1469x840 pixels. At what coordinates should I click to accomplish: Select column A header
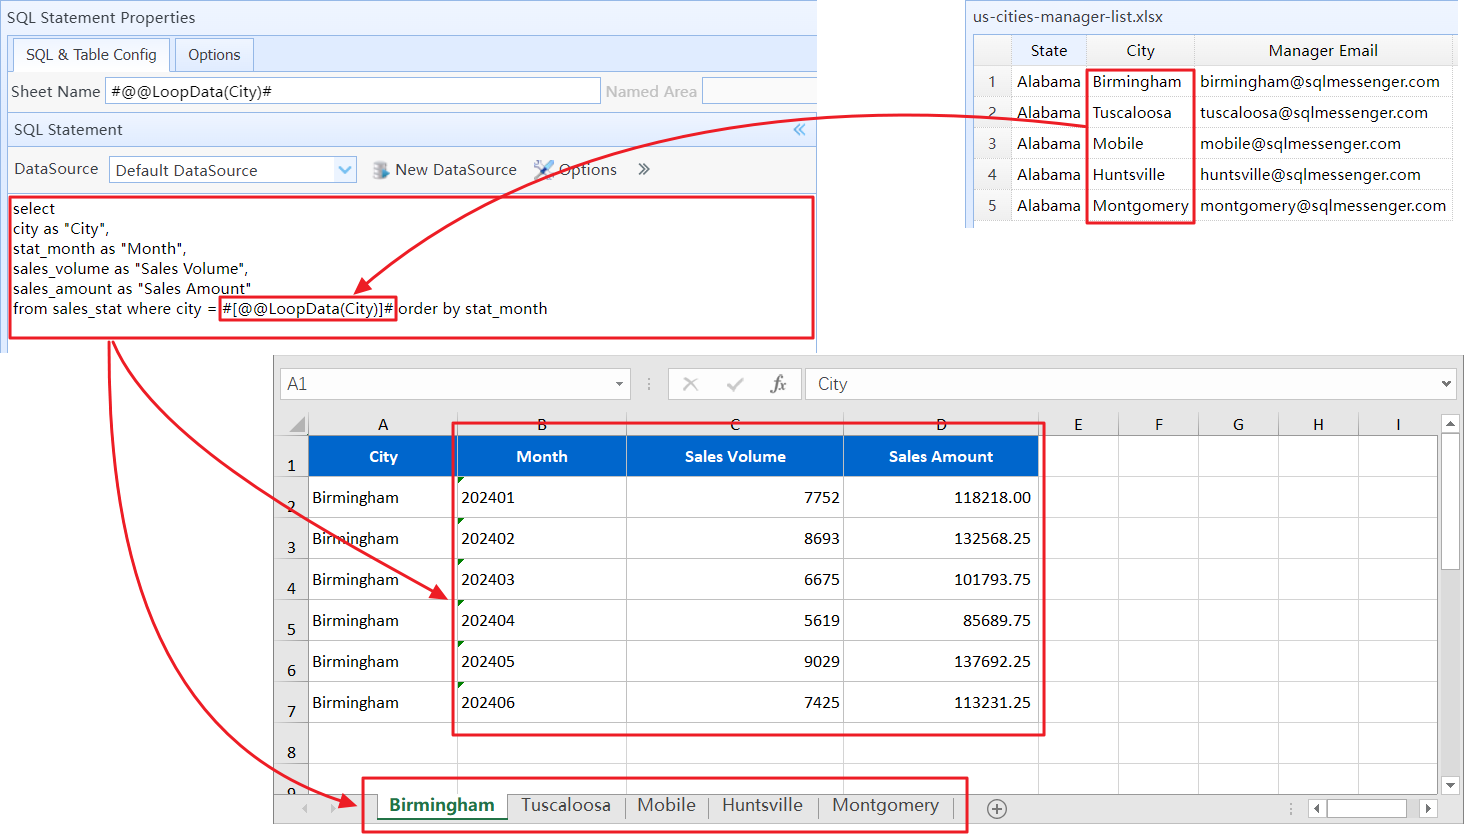pyautogui.click(x=383, y=425)
